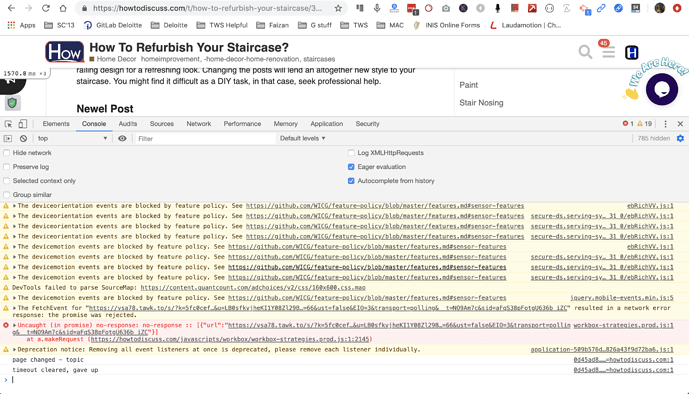Switch to the Application tab
The image size is (689, 394).
pos(326,124)
